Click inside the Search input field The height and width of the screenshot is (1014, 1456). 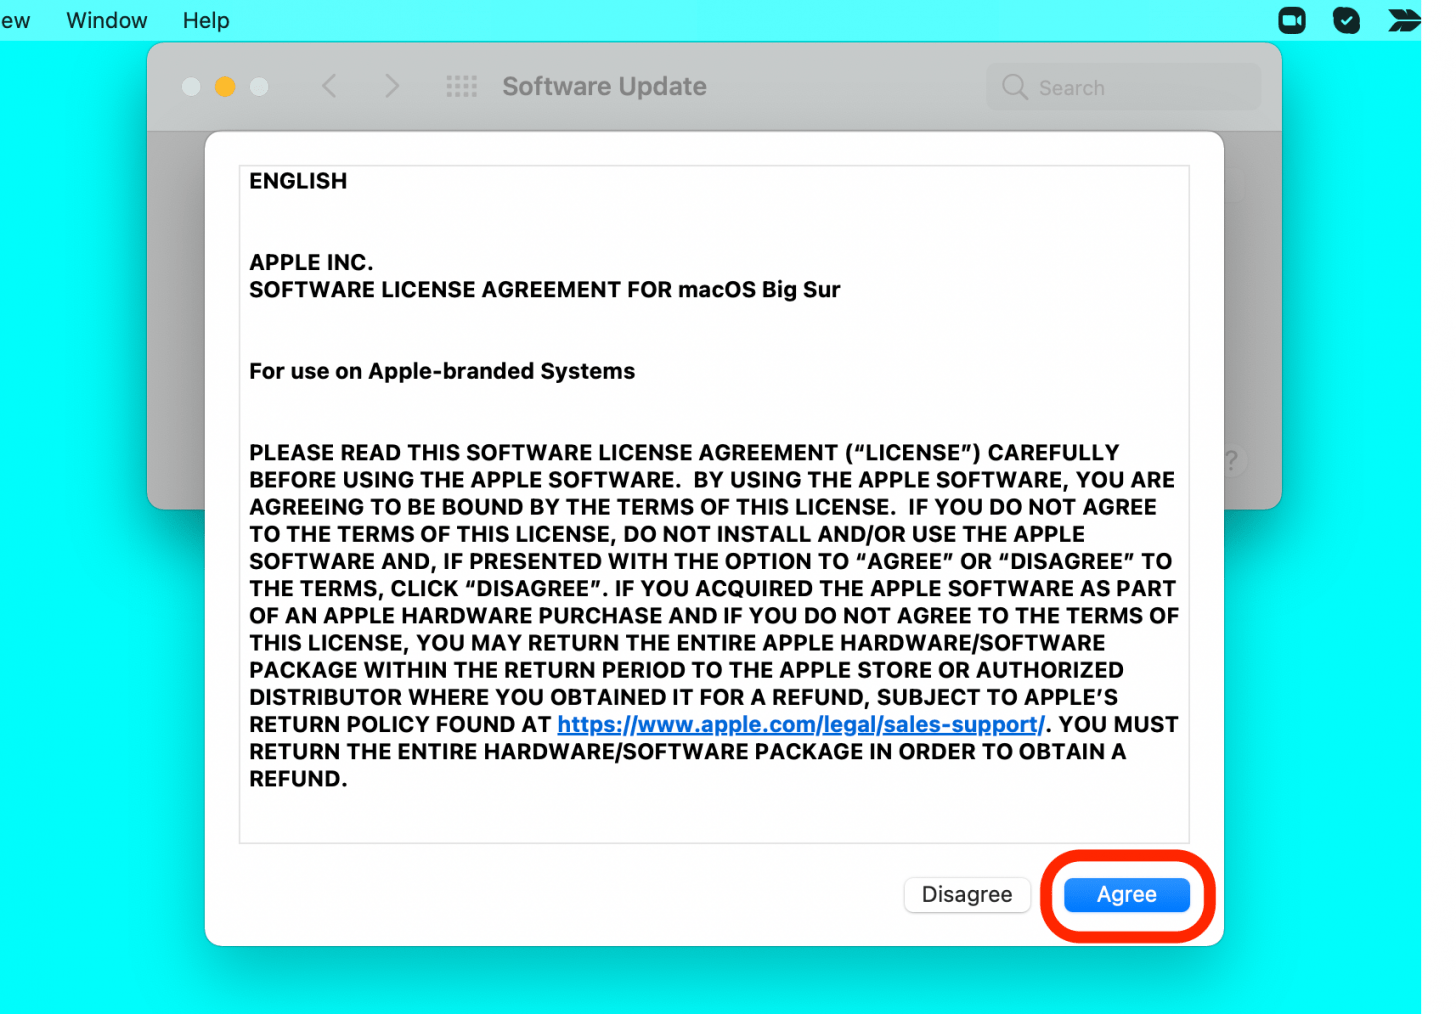(x=1120, y=87)
